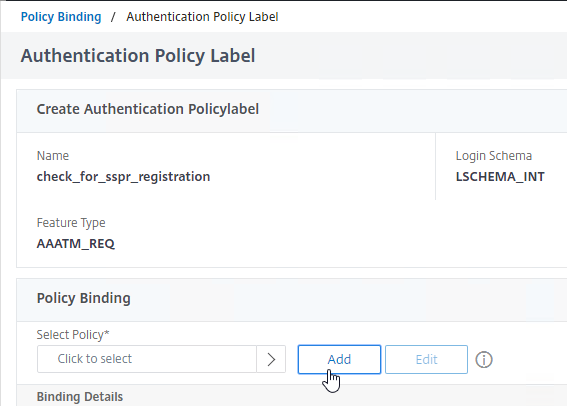Screen dimensions: 567x406
Task: Click the Select Policy required asterisk
Action: pyautogui.click(x=107, y=332)
